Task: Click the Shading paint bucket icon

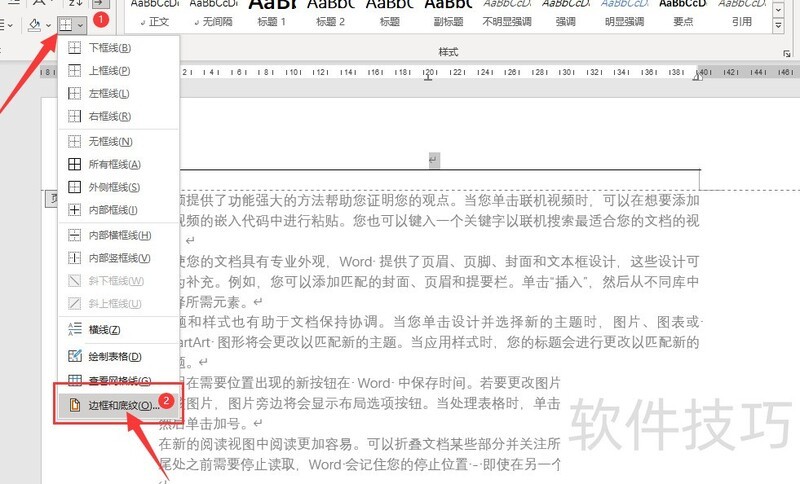Action: click(x=34, y=24)
